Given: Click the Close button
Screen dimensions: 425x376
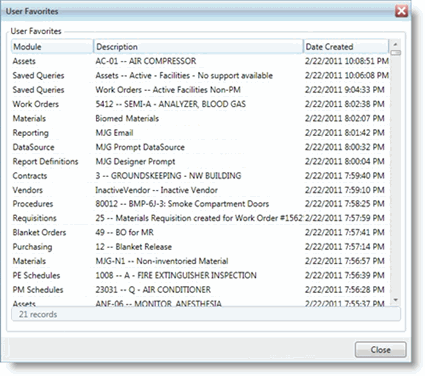Looking at the screenshot, I should (x=380, y=350).
